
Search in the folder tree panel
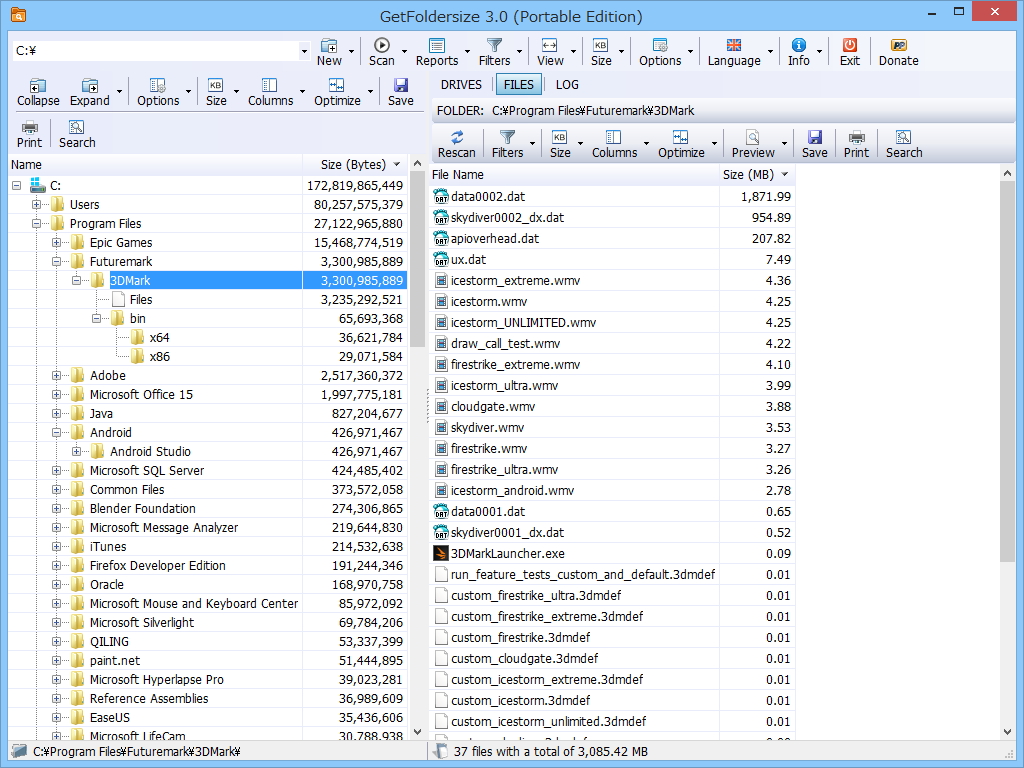tap(77, 134)
